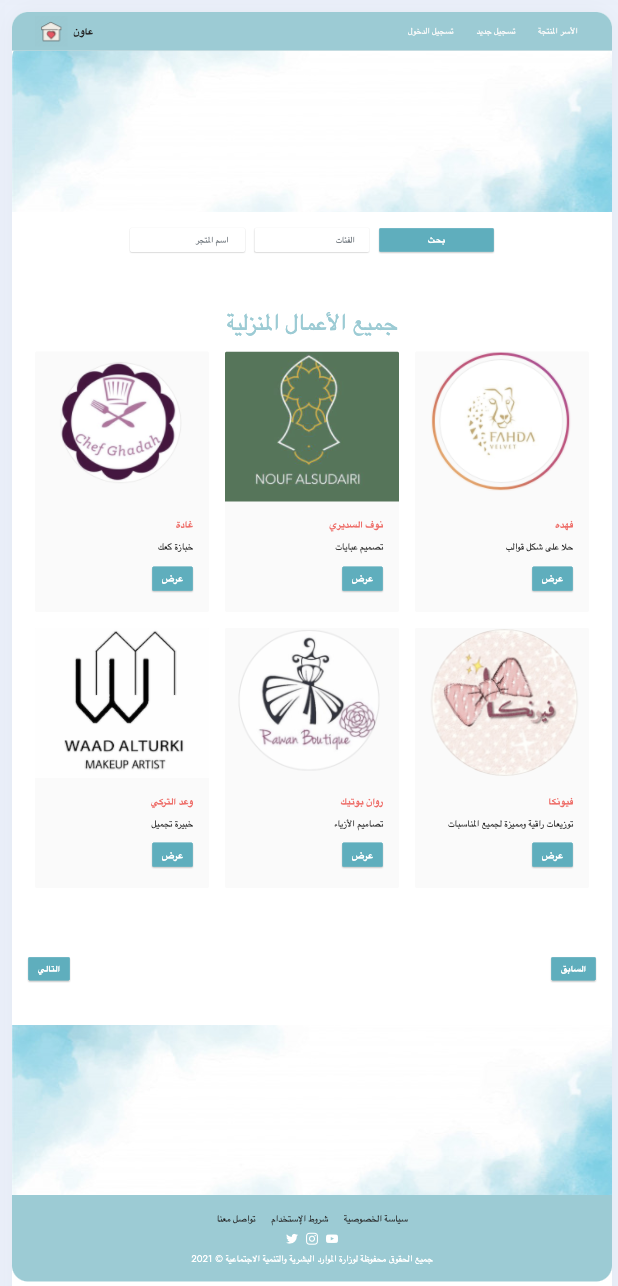618x1286 pixels.
Task: Open the YouTube icon in footer
Action: [x=332, y=1239]
